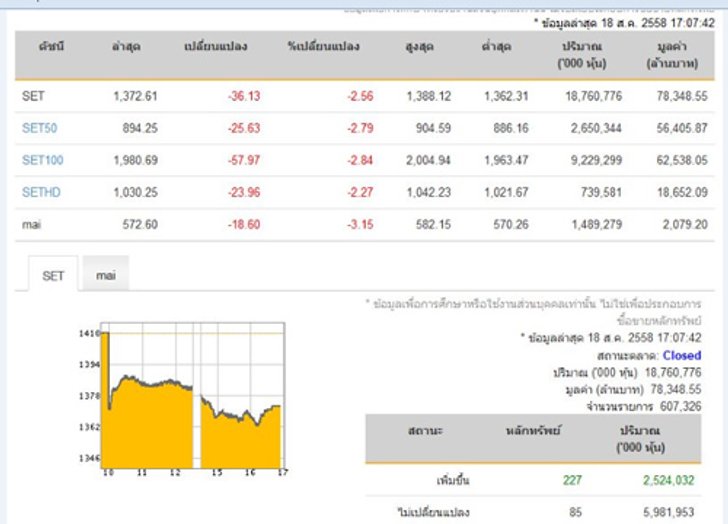Click SET100 value 62,538.05
This screenshot has height=524, width=728.
[682, 160]
